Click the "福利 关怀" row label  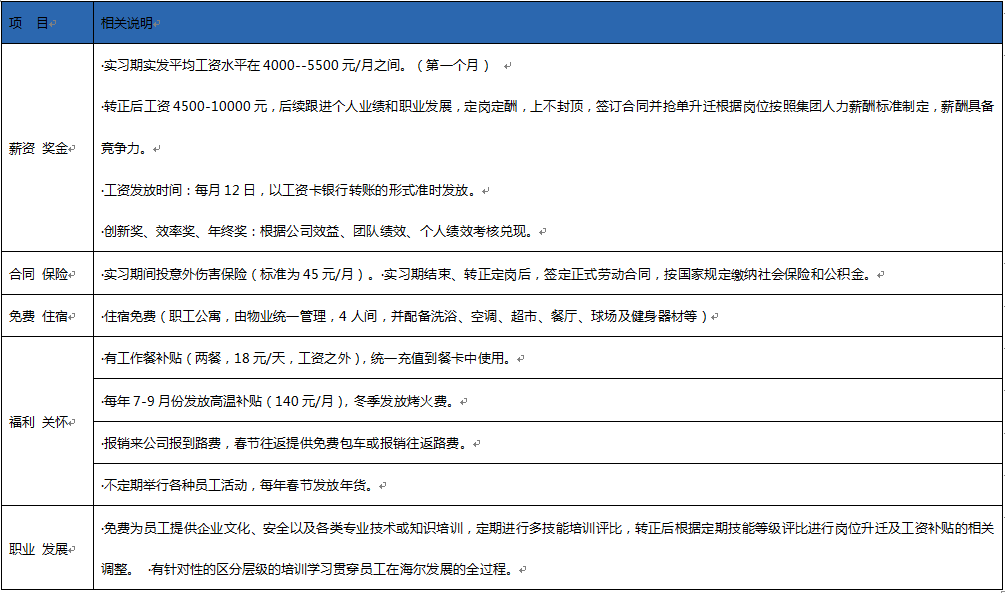40,422
